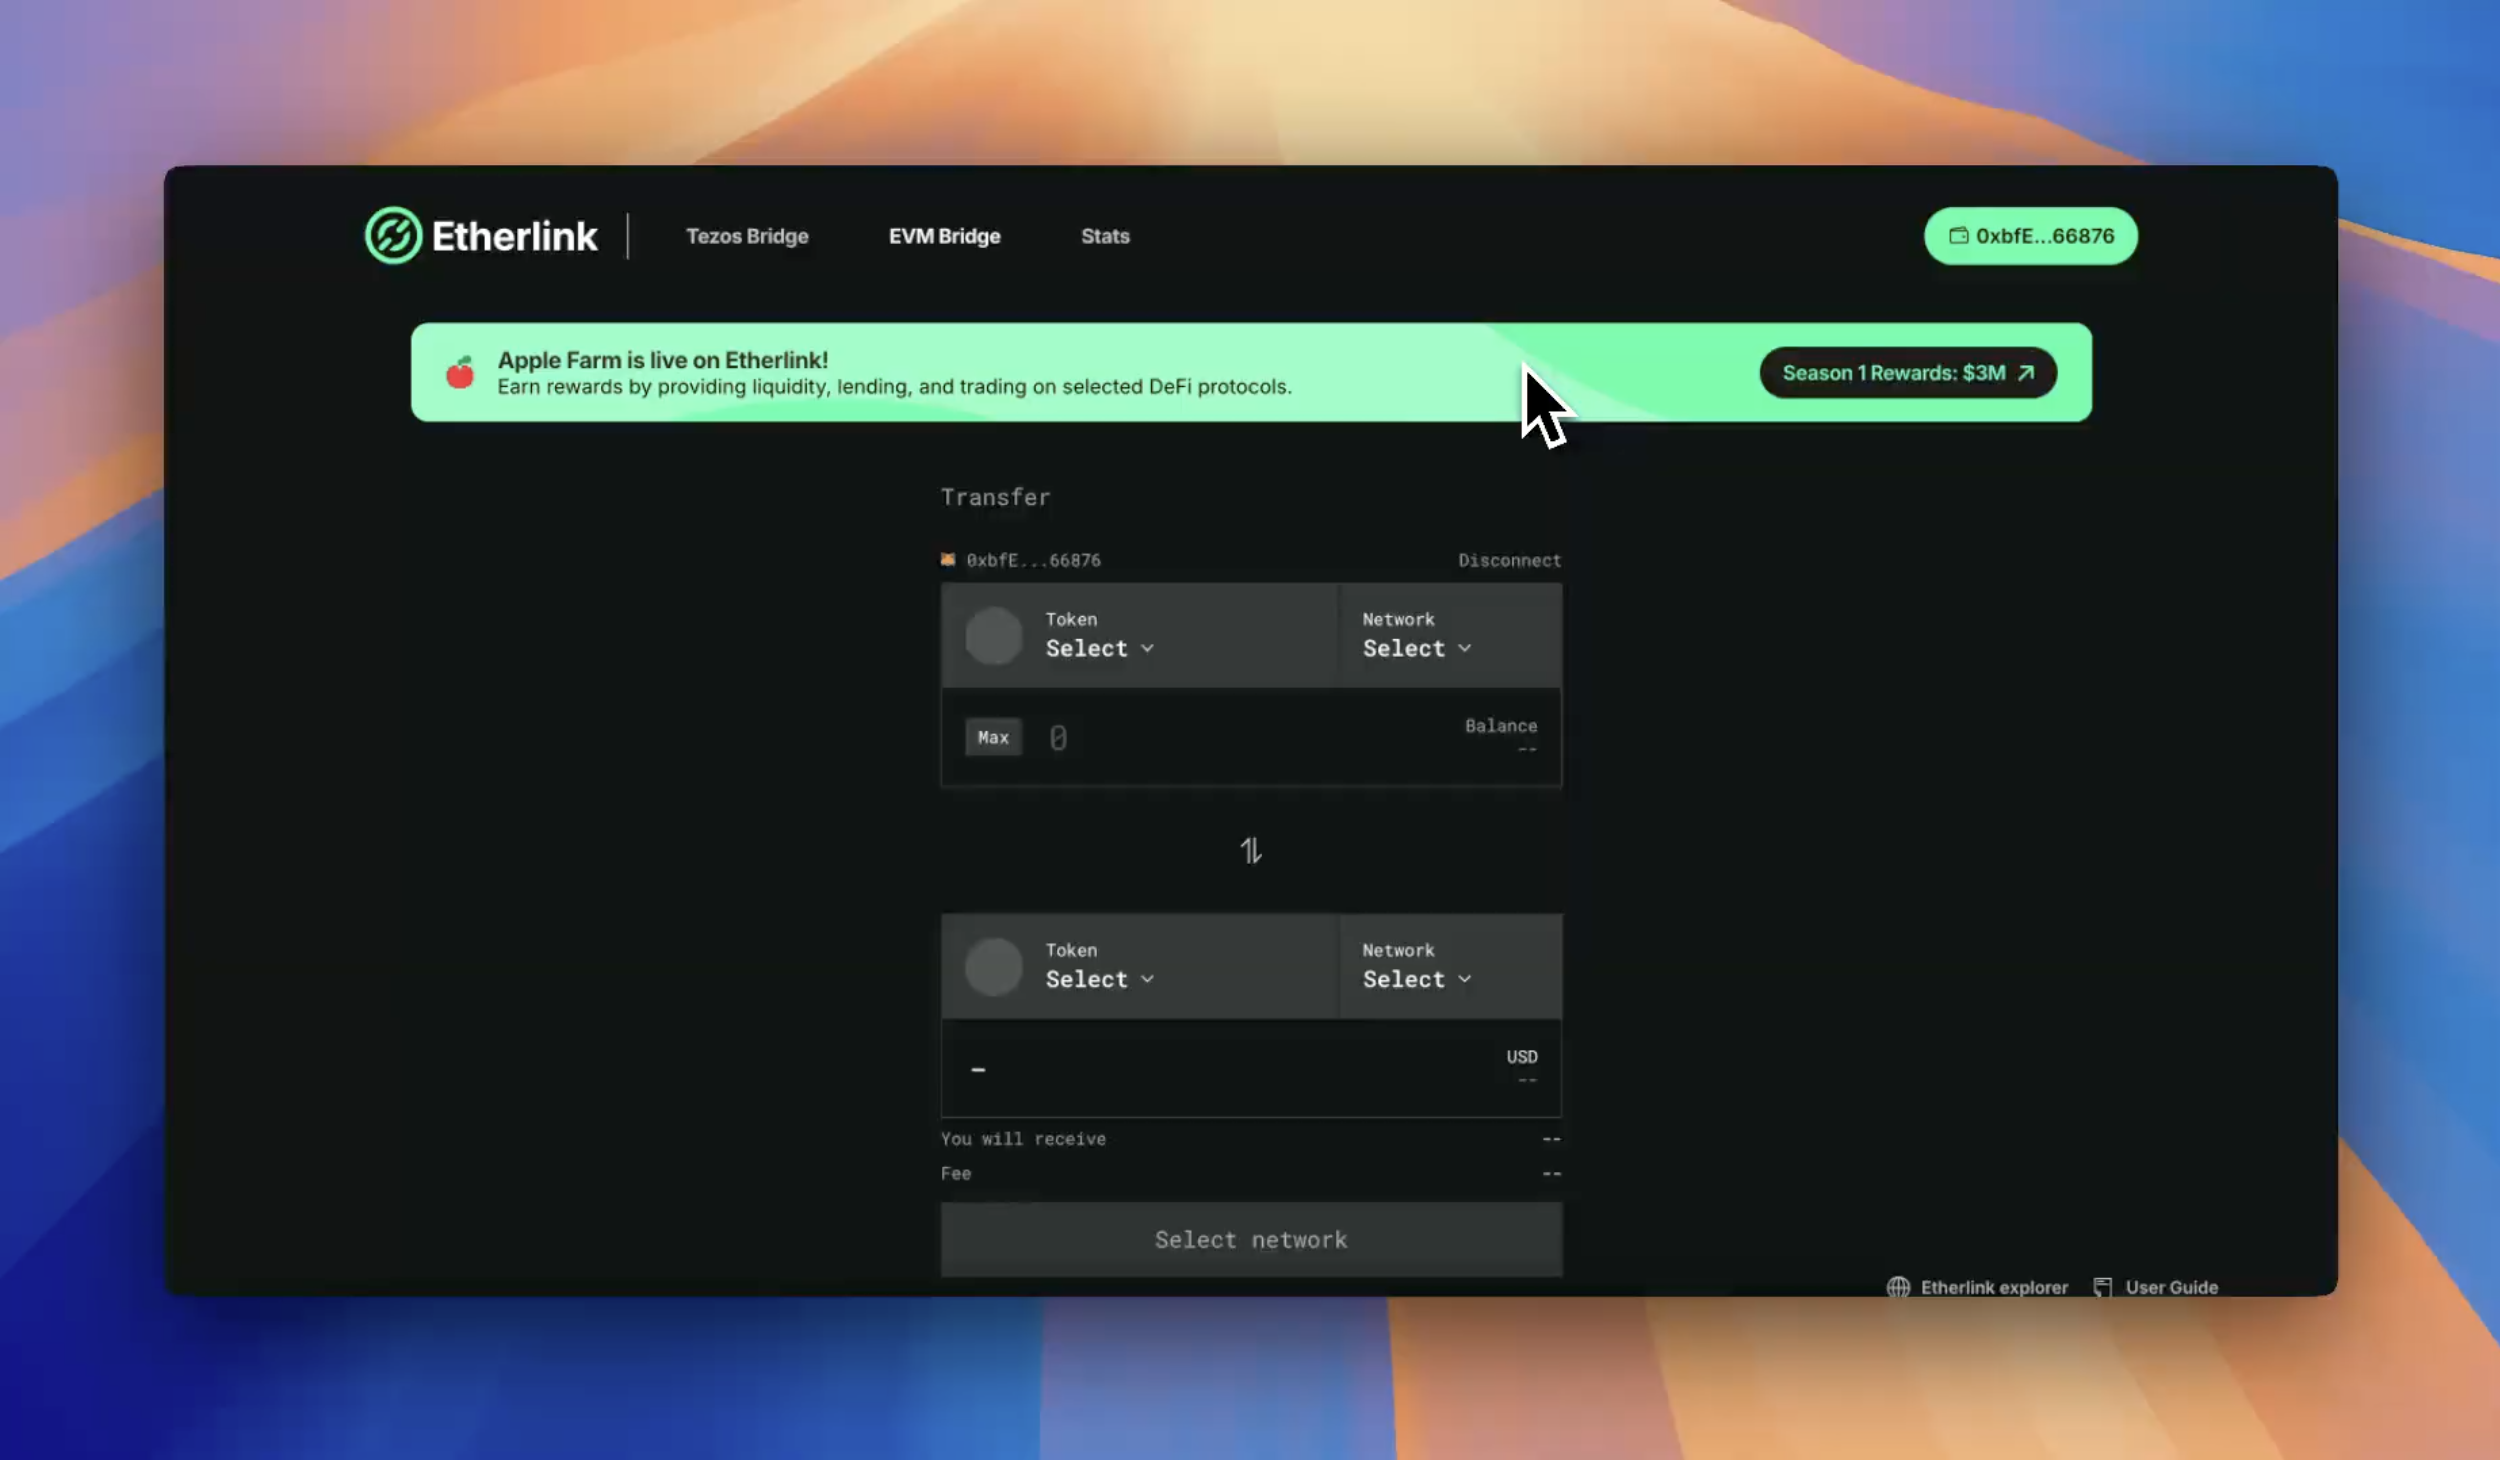Click the apple icon in the banner
The image size is (2500, 1460).
pyautogui.click(x=460, y=372)
